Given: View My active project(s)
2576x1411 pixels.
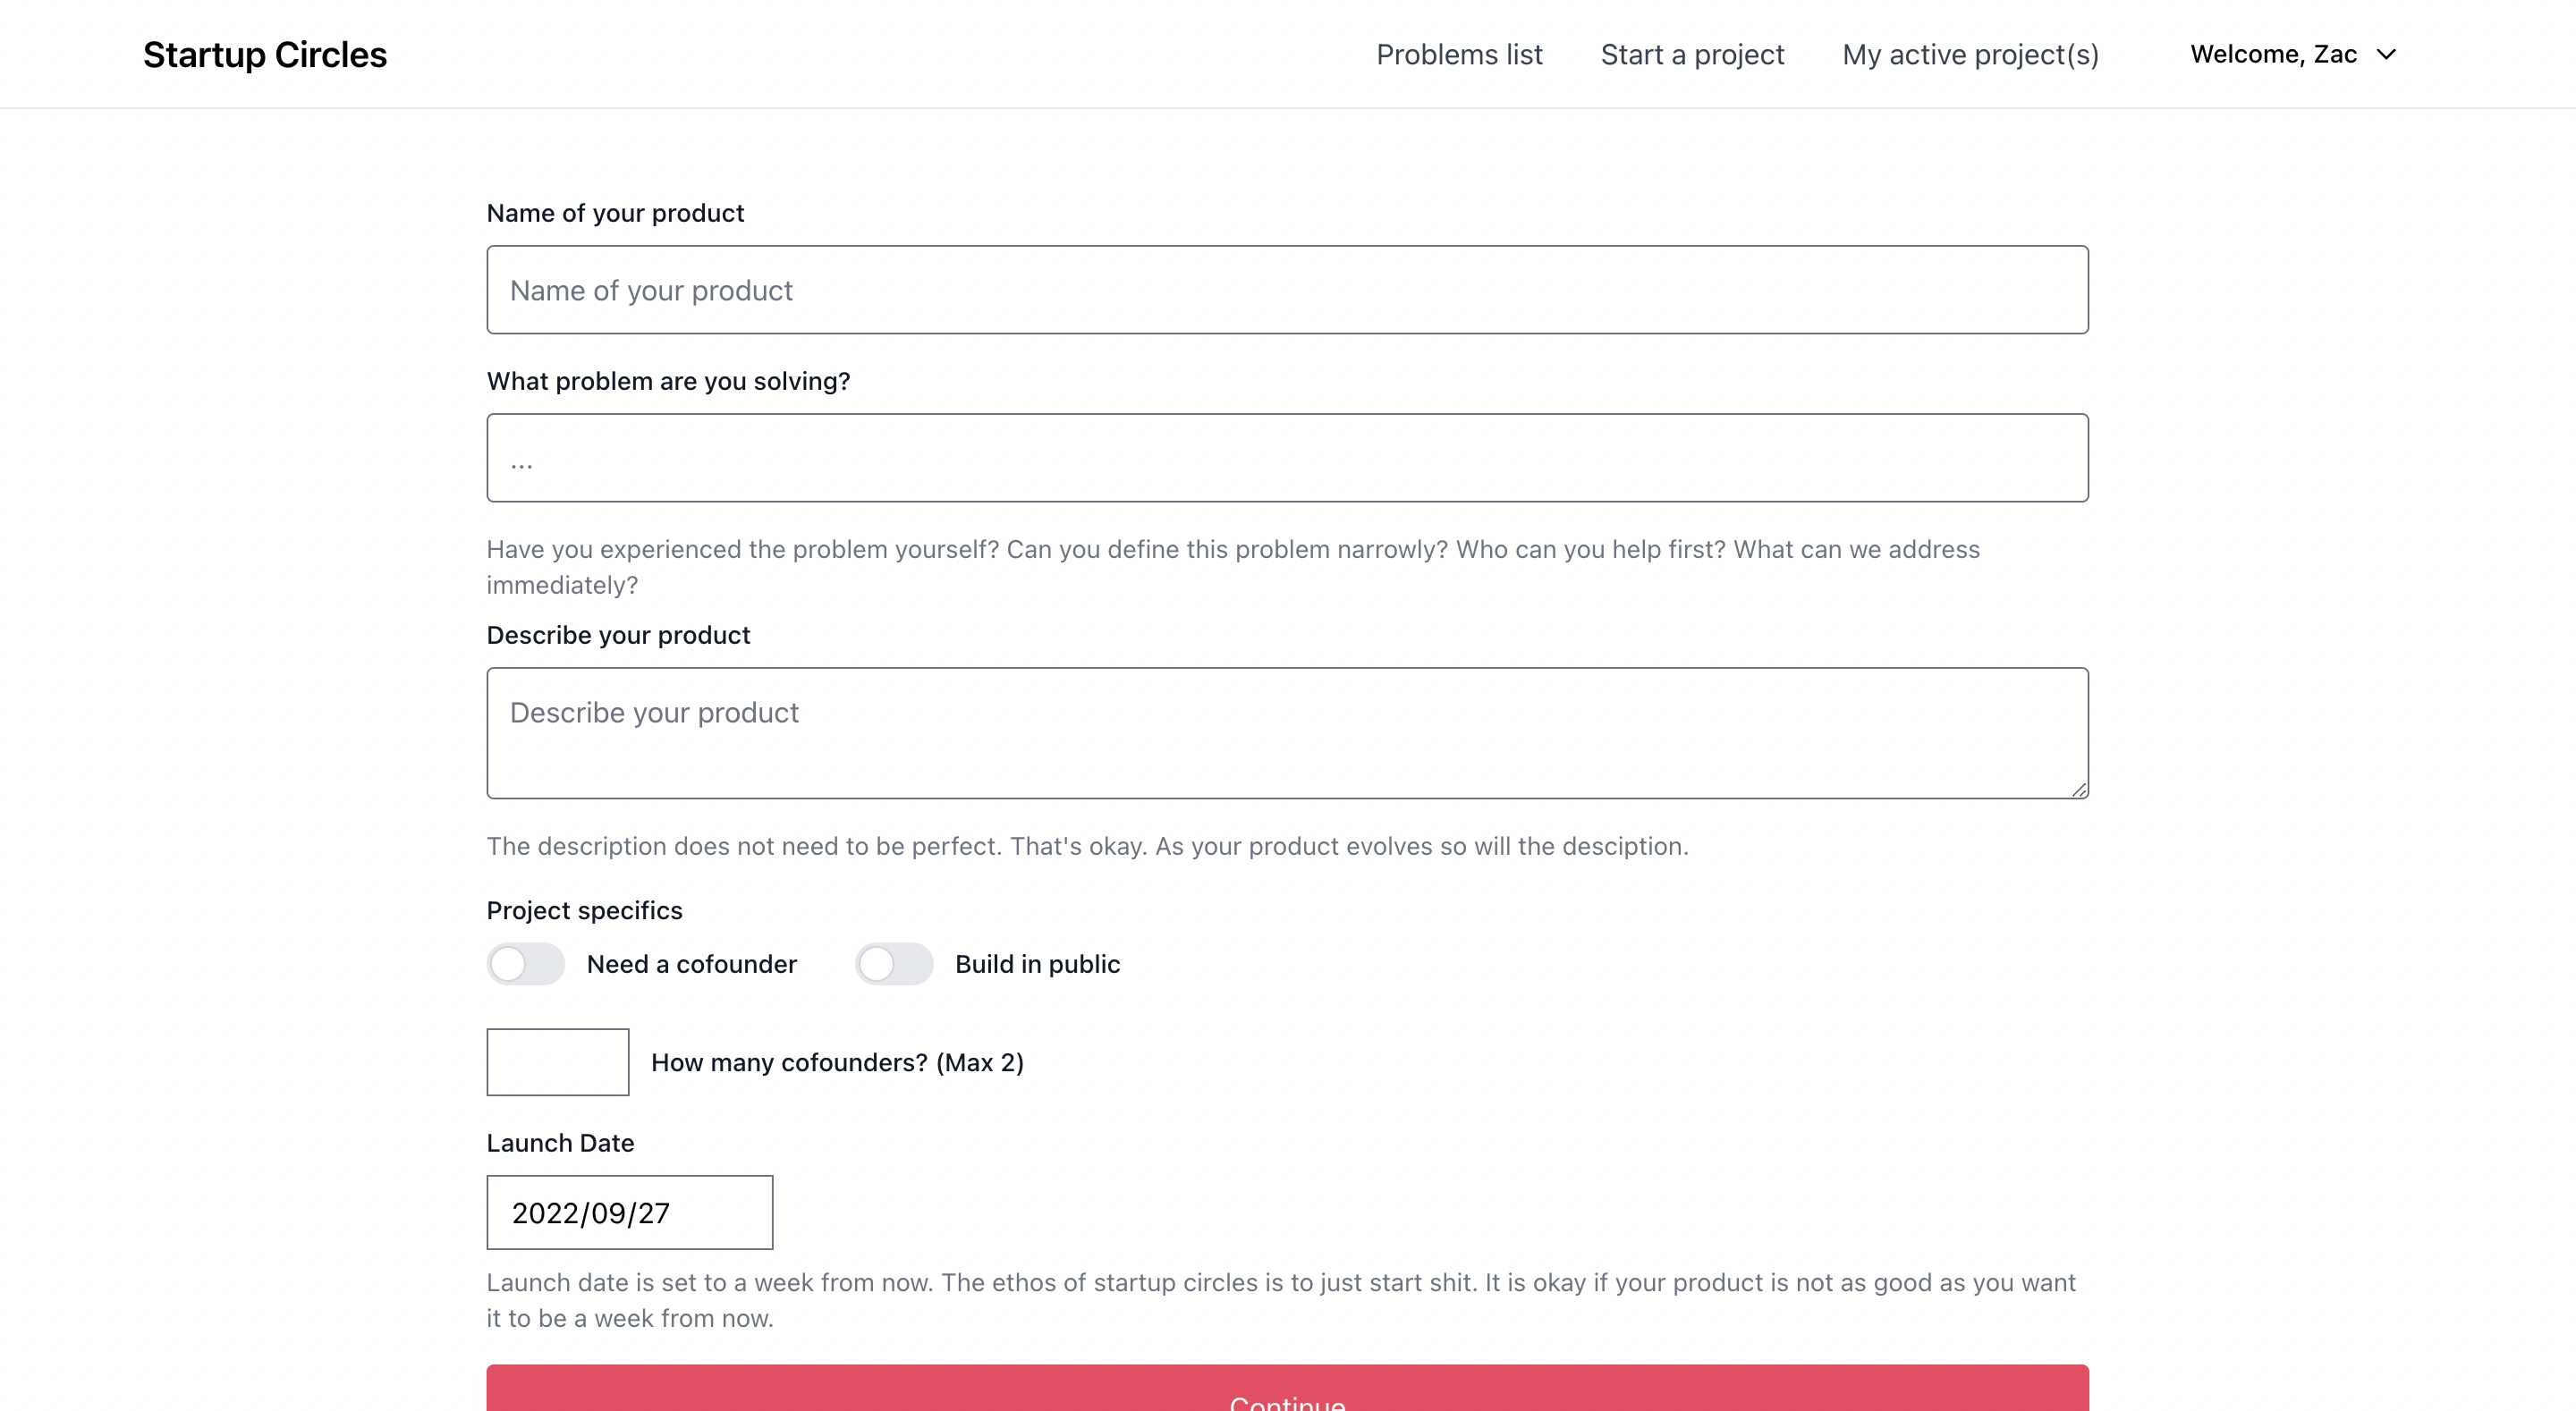Looking at the screenshot, I should click(x=1970, y=55).
